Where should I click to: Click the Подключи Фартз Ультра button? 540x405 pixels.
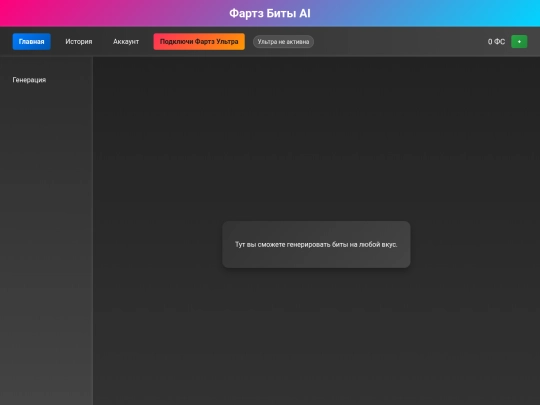(199, 42)
